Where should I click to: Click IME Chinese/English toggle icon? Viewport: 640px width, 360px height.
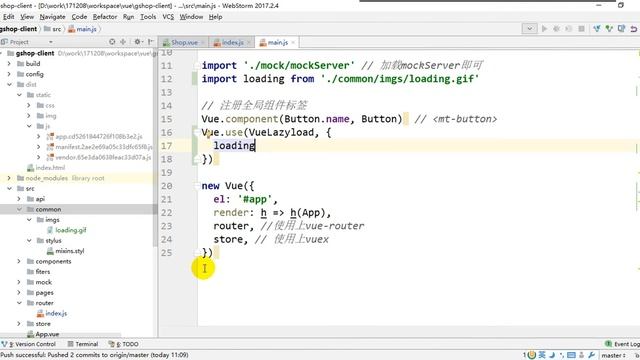click(x=542, y=355)
